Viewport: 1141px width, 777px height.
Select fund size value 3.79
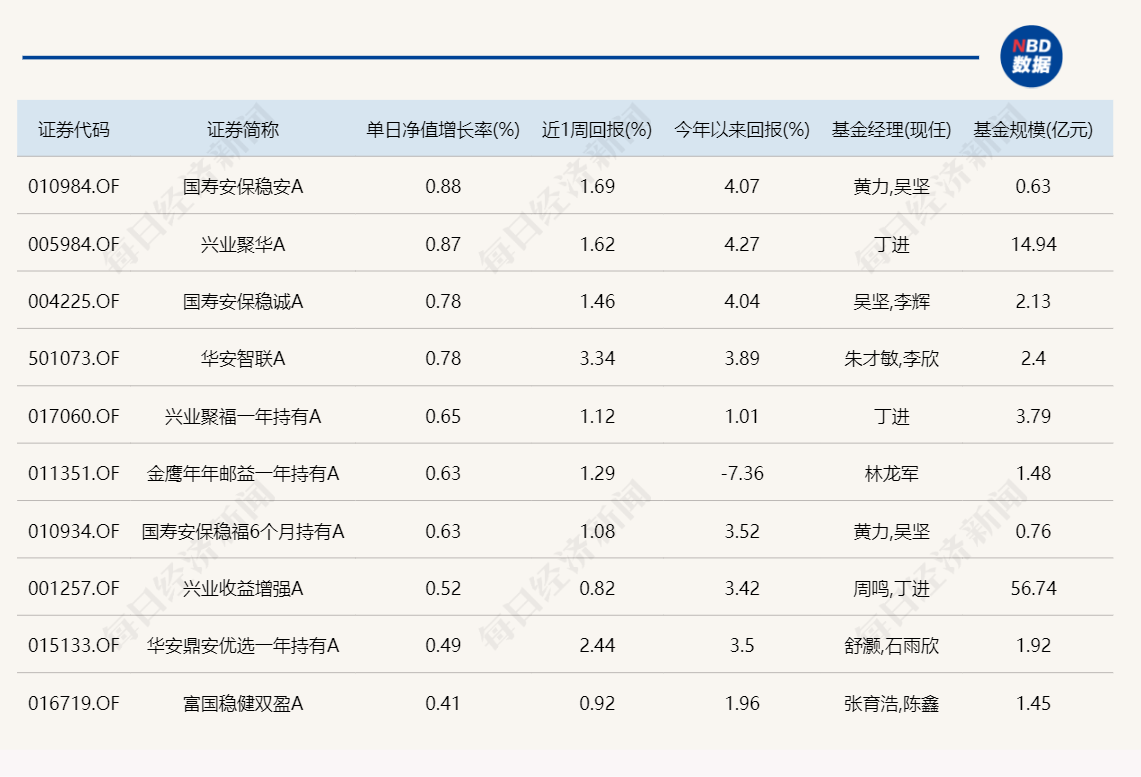point(1033,416)
